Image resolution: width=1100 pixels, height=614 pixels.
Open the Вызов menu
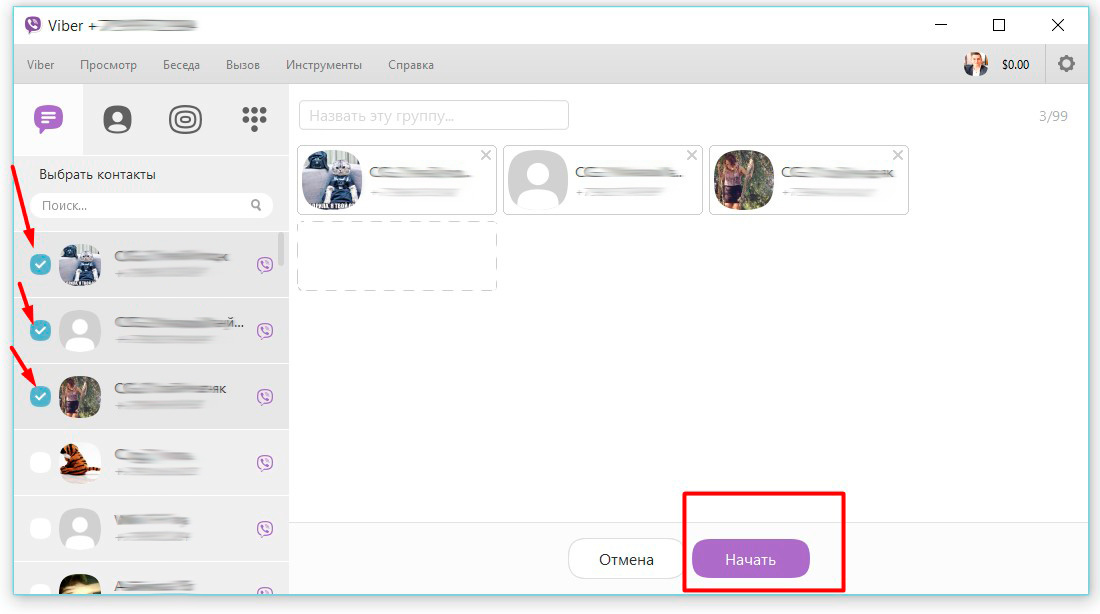243,64
